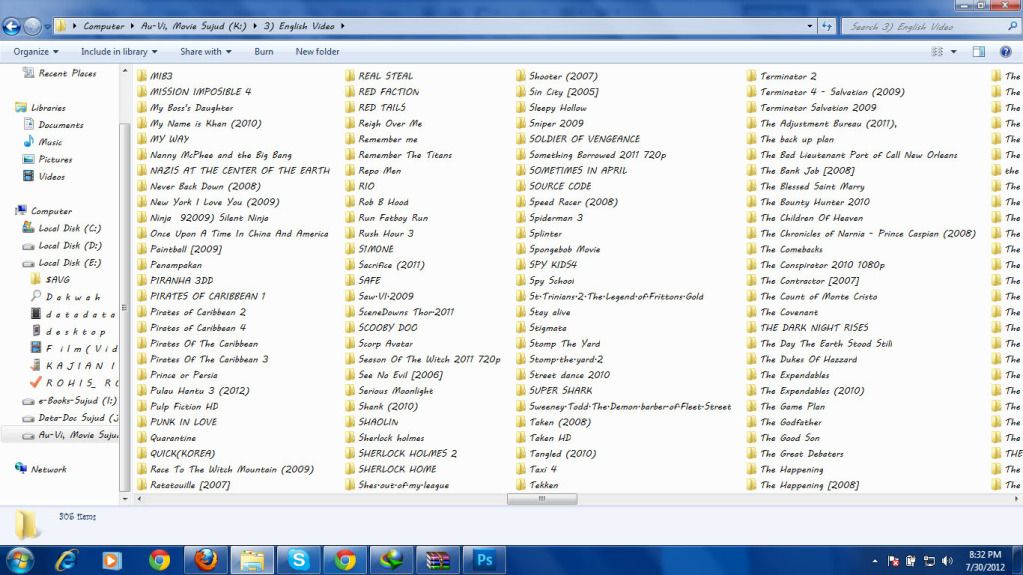Change view with the view icon
Viewport: 1023px width, 575px height.
[x=938, y=52]
